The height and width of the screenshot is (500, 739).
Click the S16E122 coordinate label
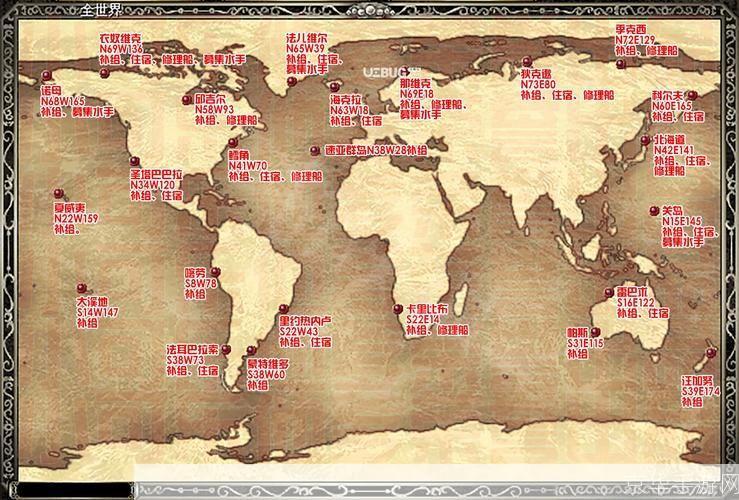(636, 303)
